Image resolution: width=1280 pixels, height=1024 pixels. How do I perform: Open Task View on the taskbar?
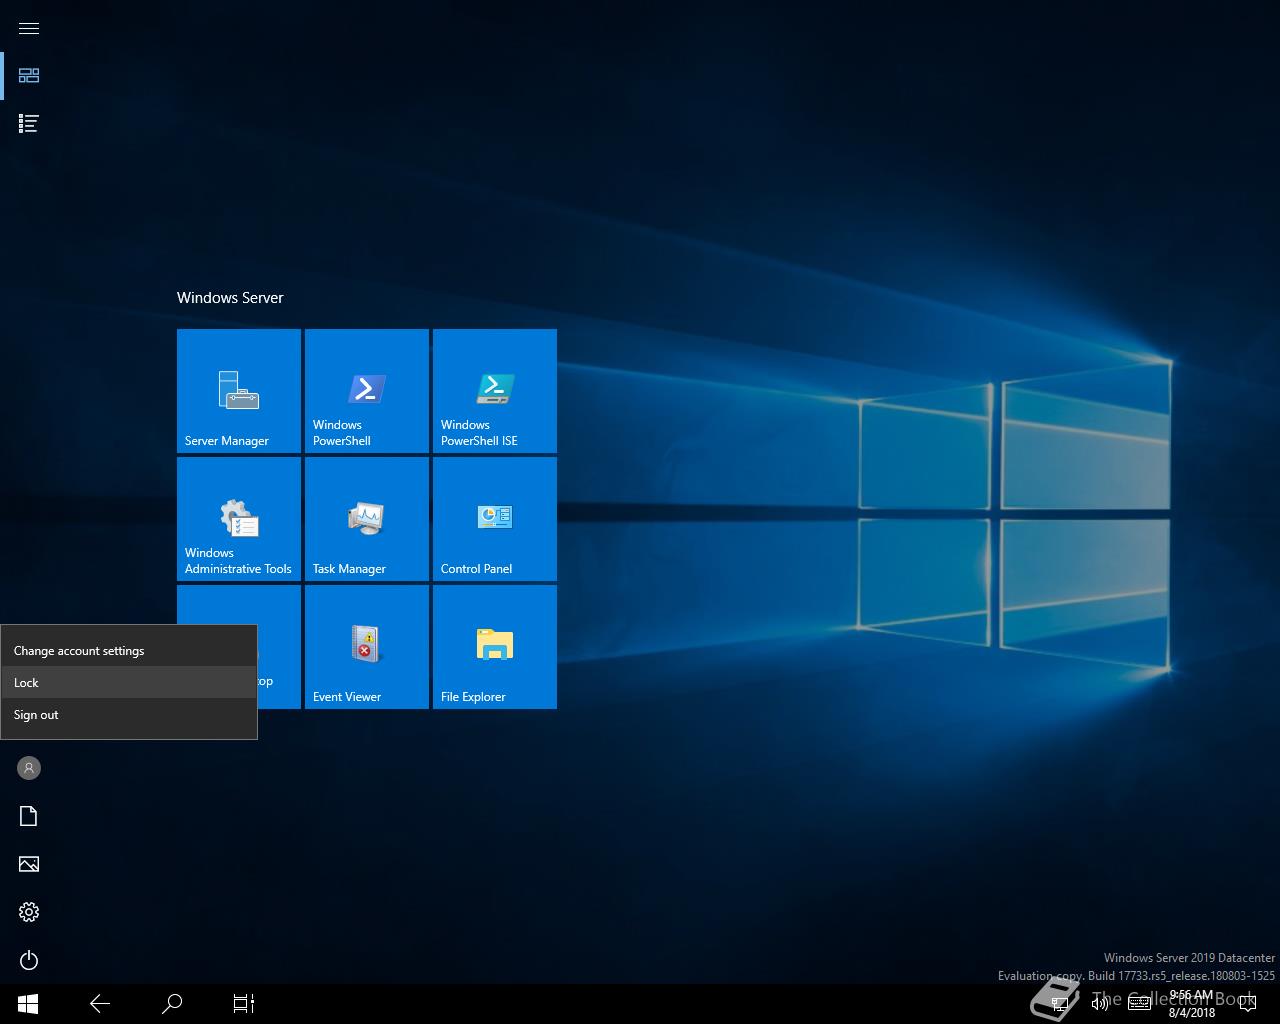pos(244,1003)
